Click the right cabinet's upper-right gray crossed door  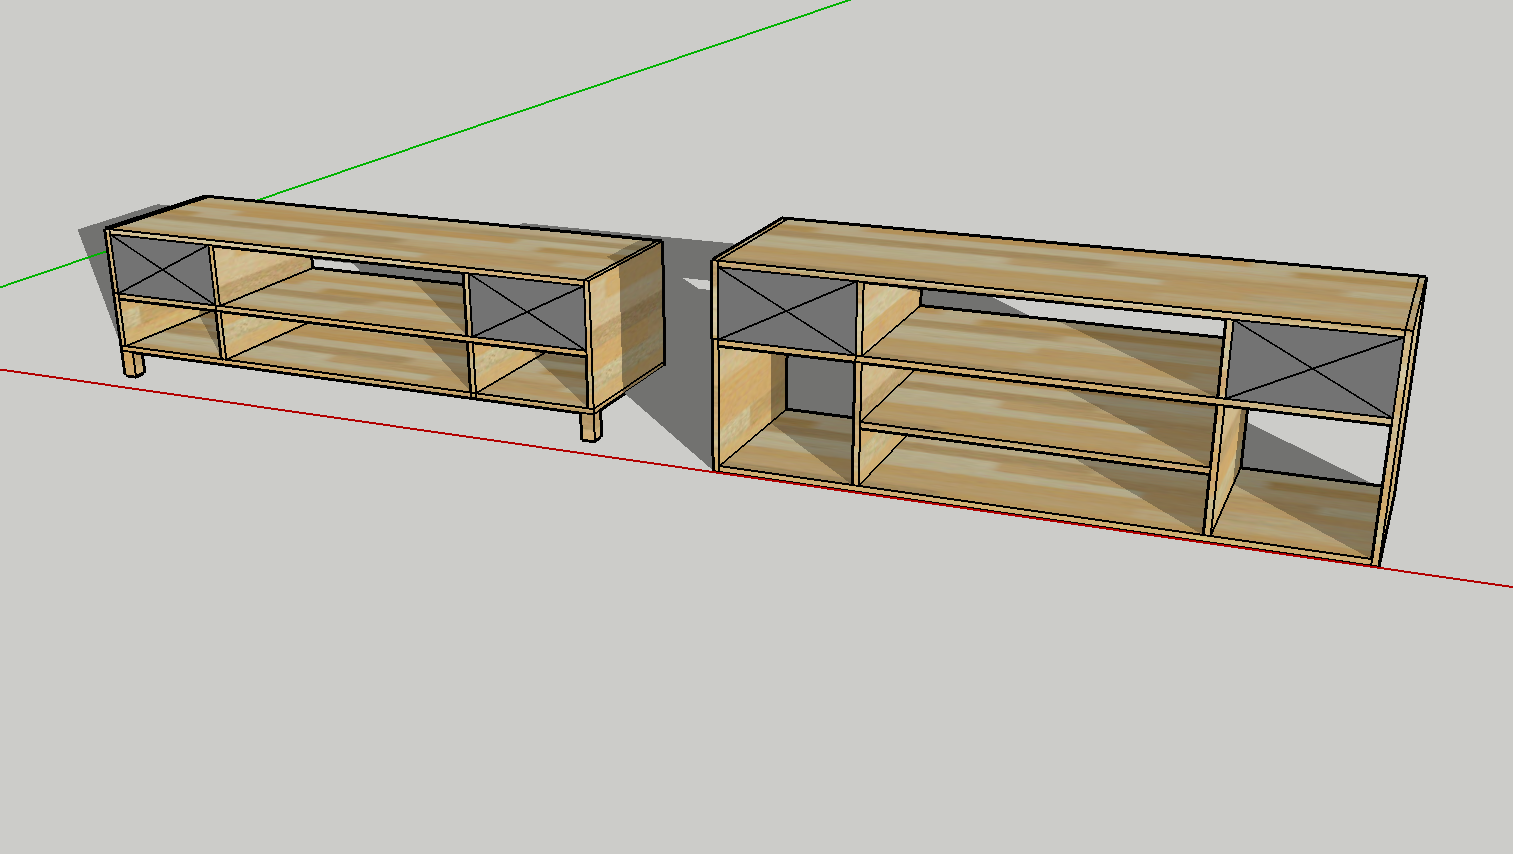(1314, 369)
